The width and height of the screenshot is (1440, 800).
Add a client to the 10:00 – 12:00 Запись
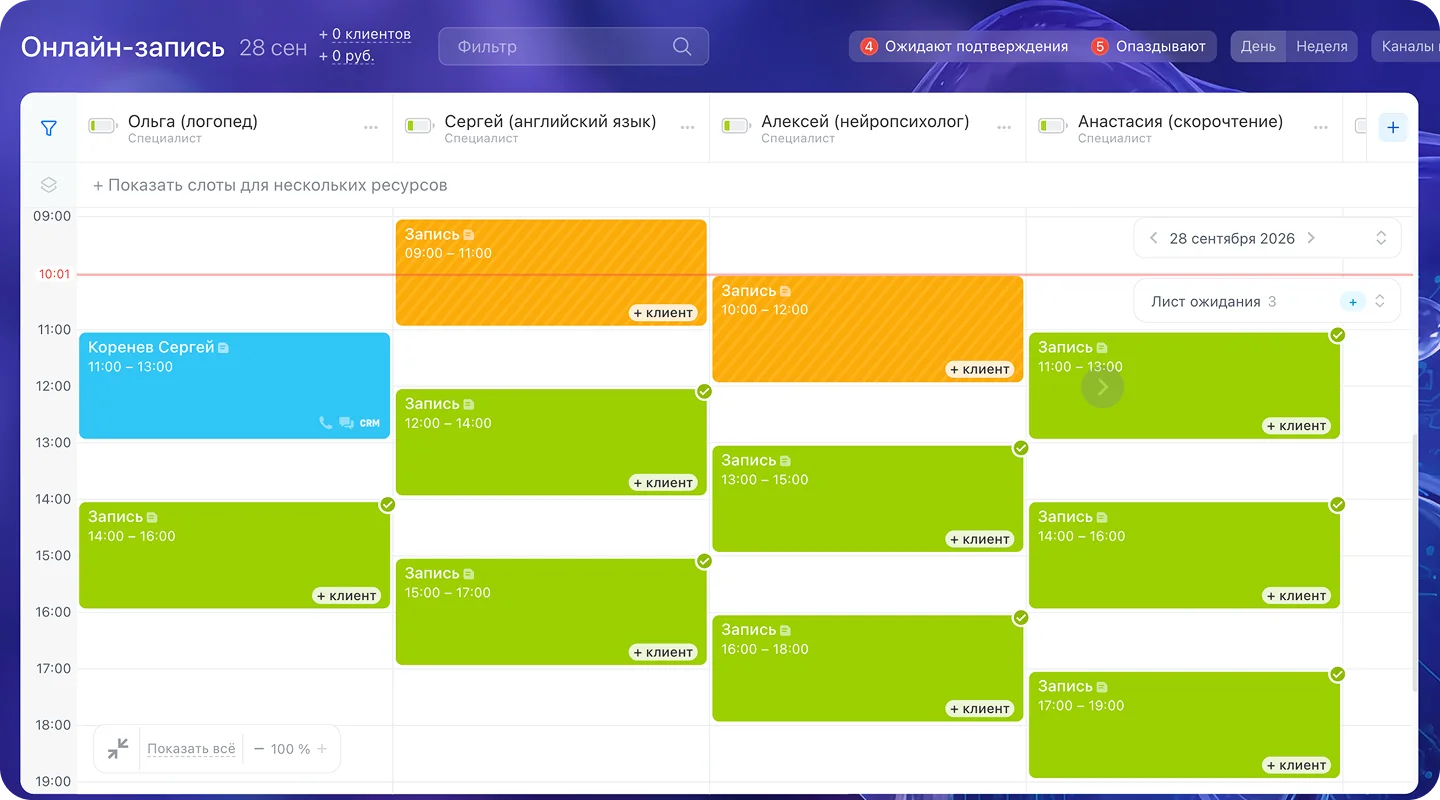tap(980, 369)
